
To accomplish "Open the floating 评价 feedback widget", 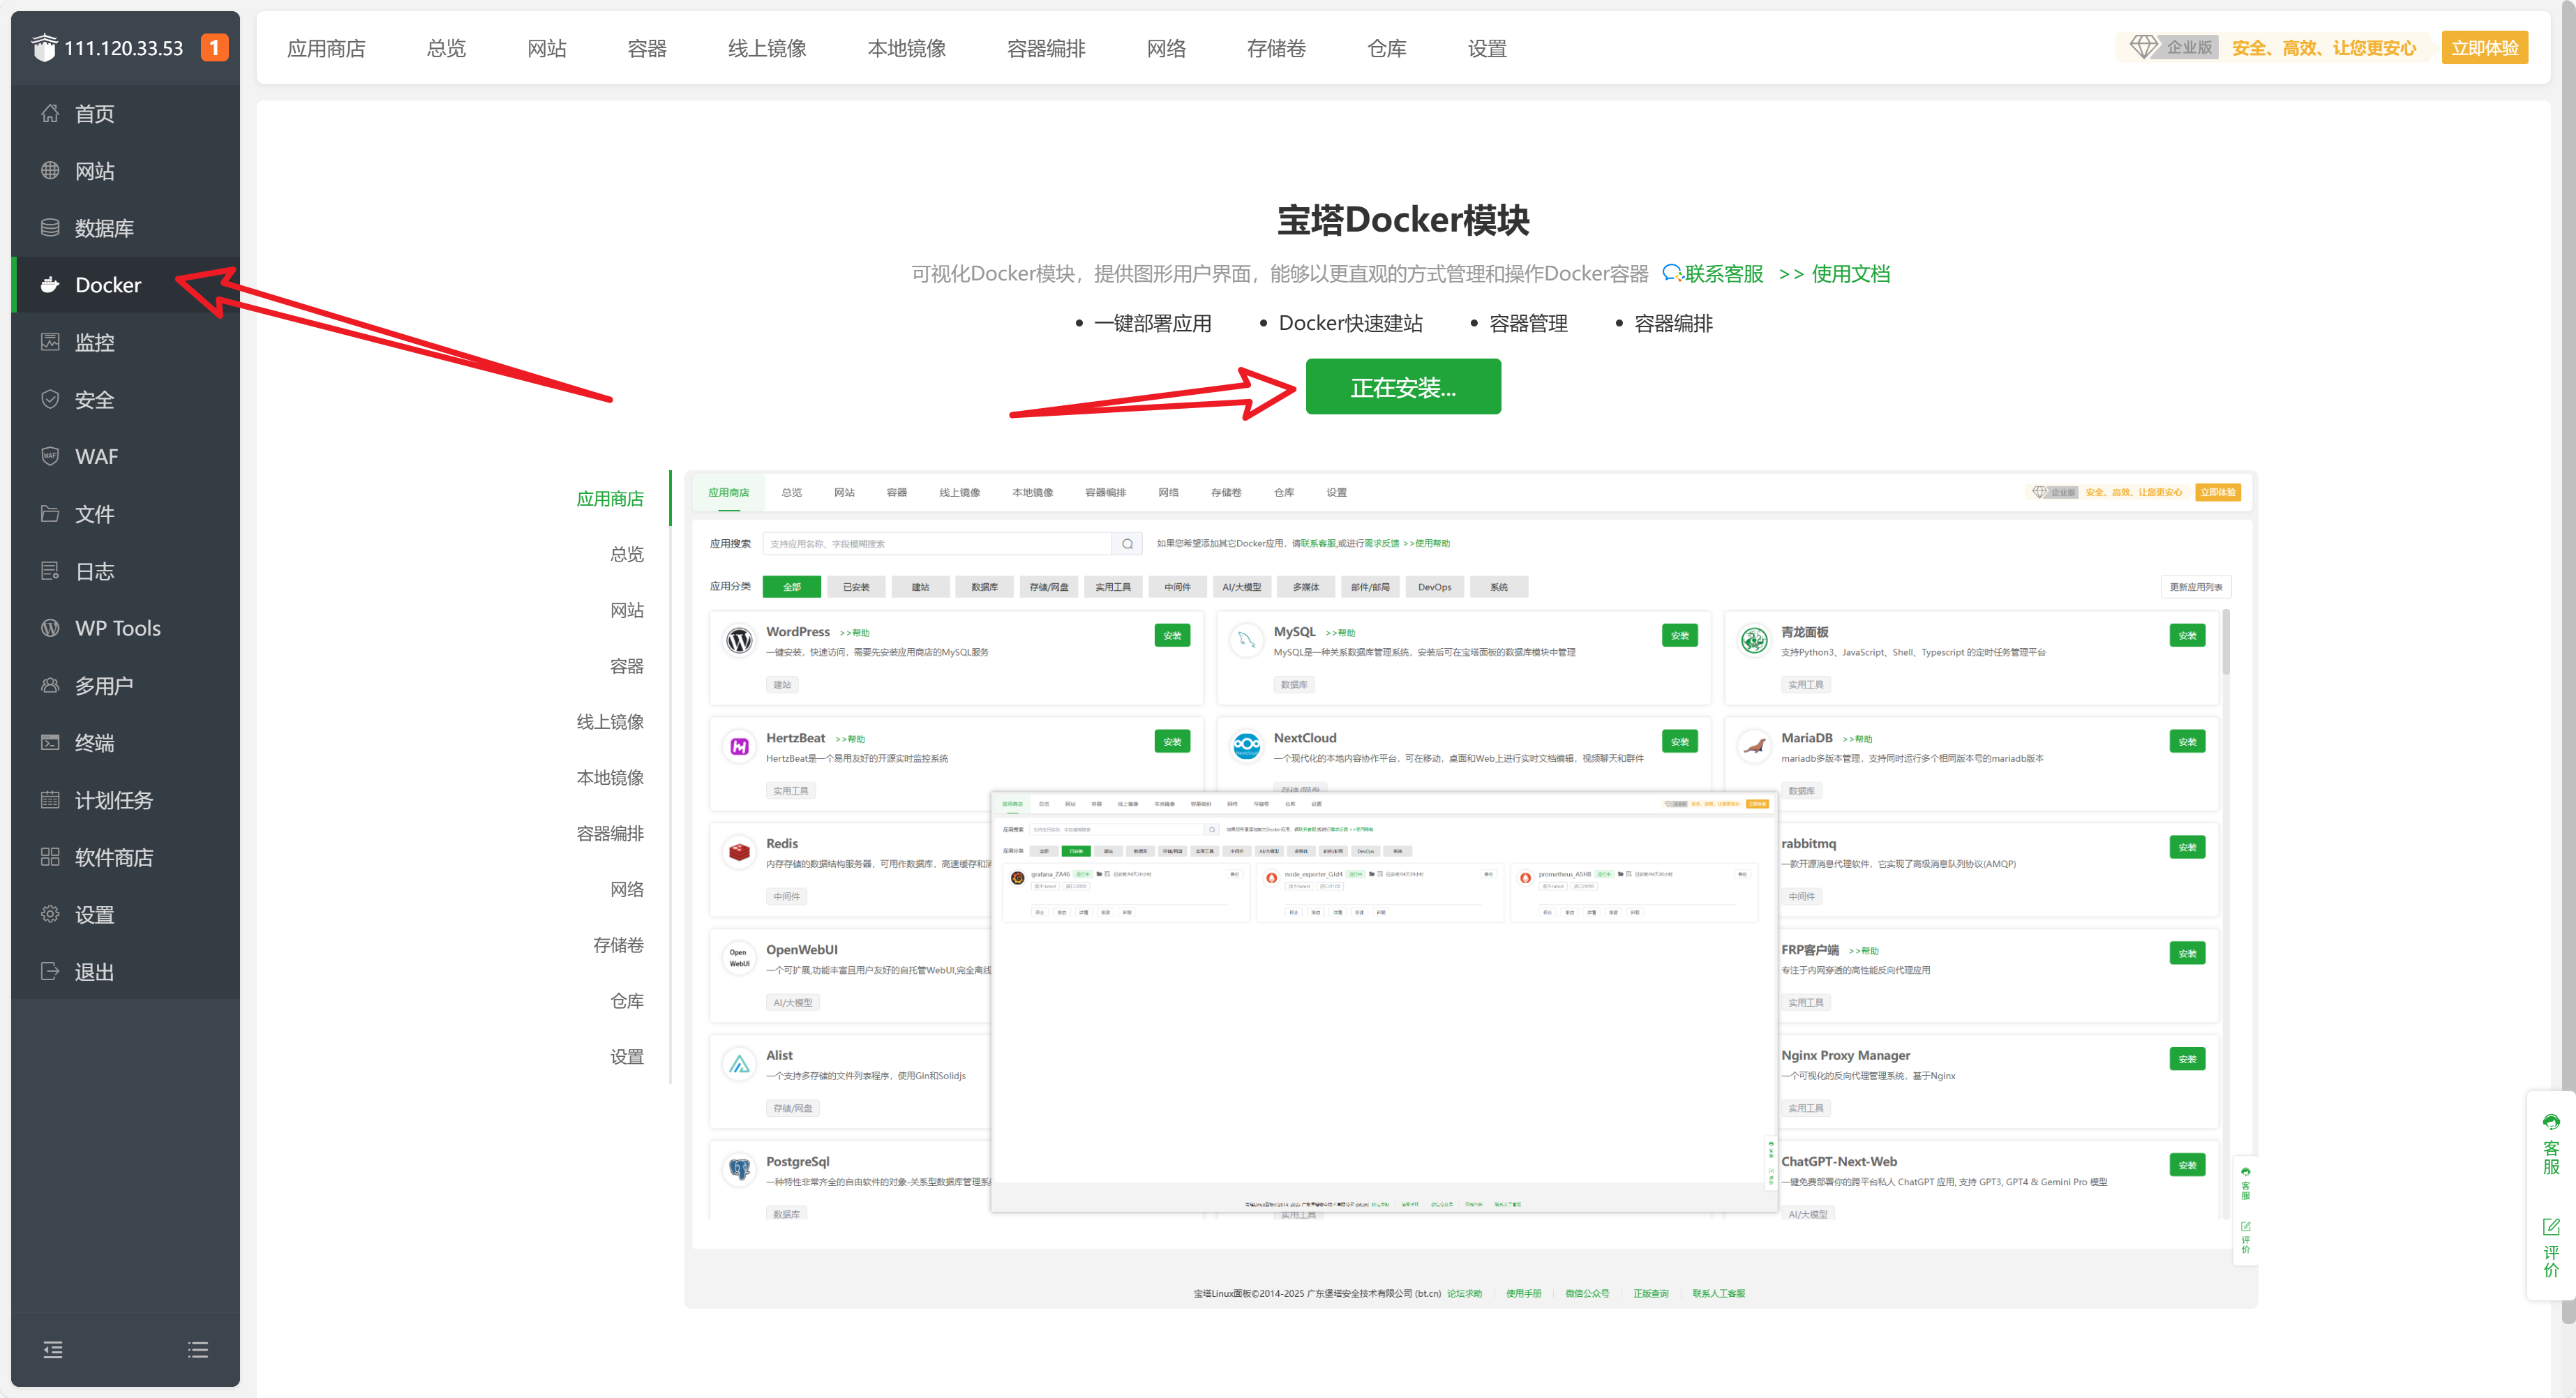I will tap(2551, 1247).
